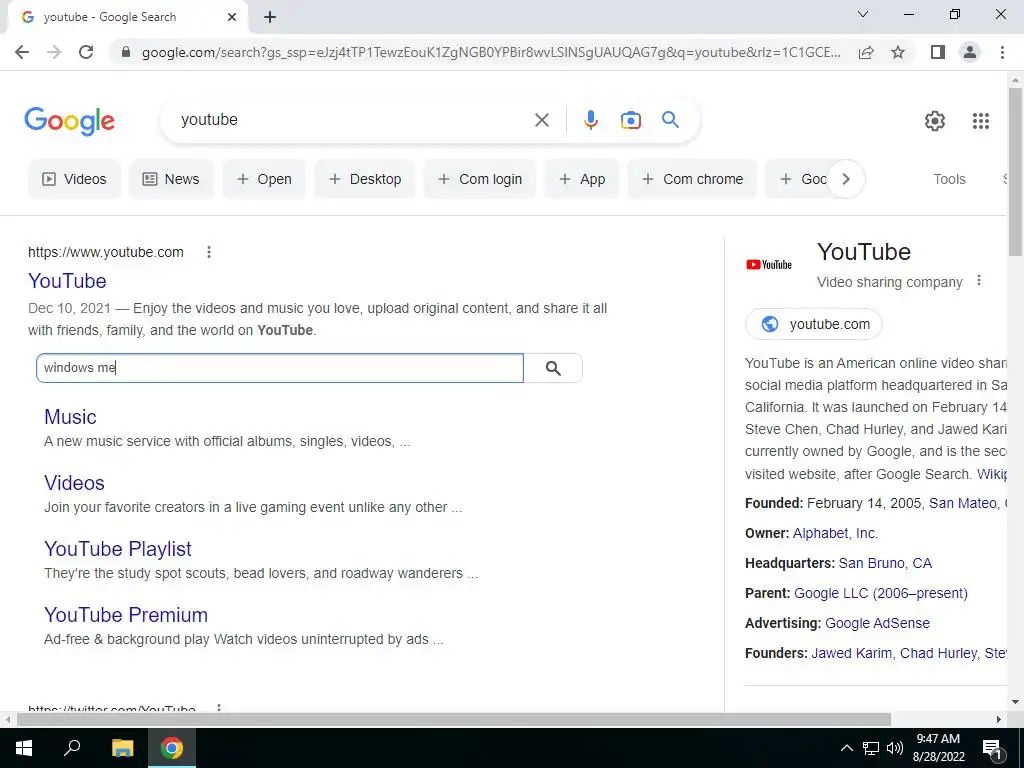Show hidden system tray icons chevron
The height and width of the screenshot is (768, 1024).
pos(846,748)
